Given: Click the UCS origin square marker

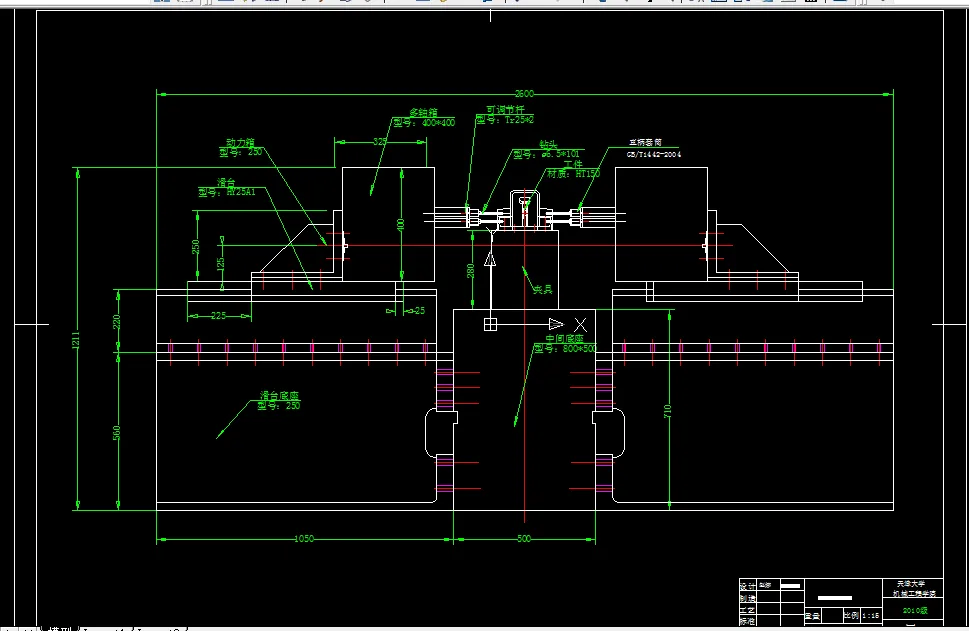Looking at the screenshot, I should (490, 324).
